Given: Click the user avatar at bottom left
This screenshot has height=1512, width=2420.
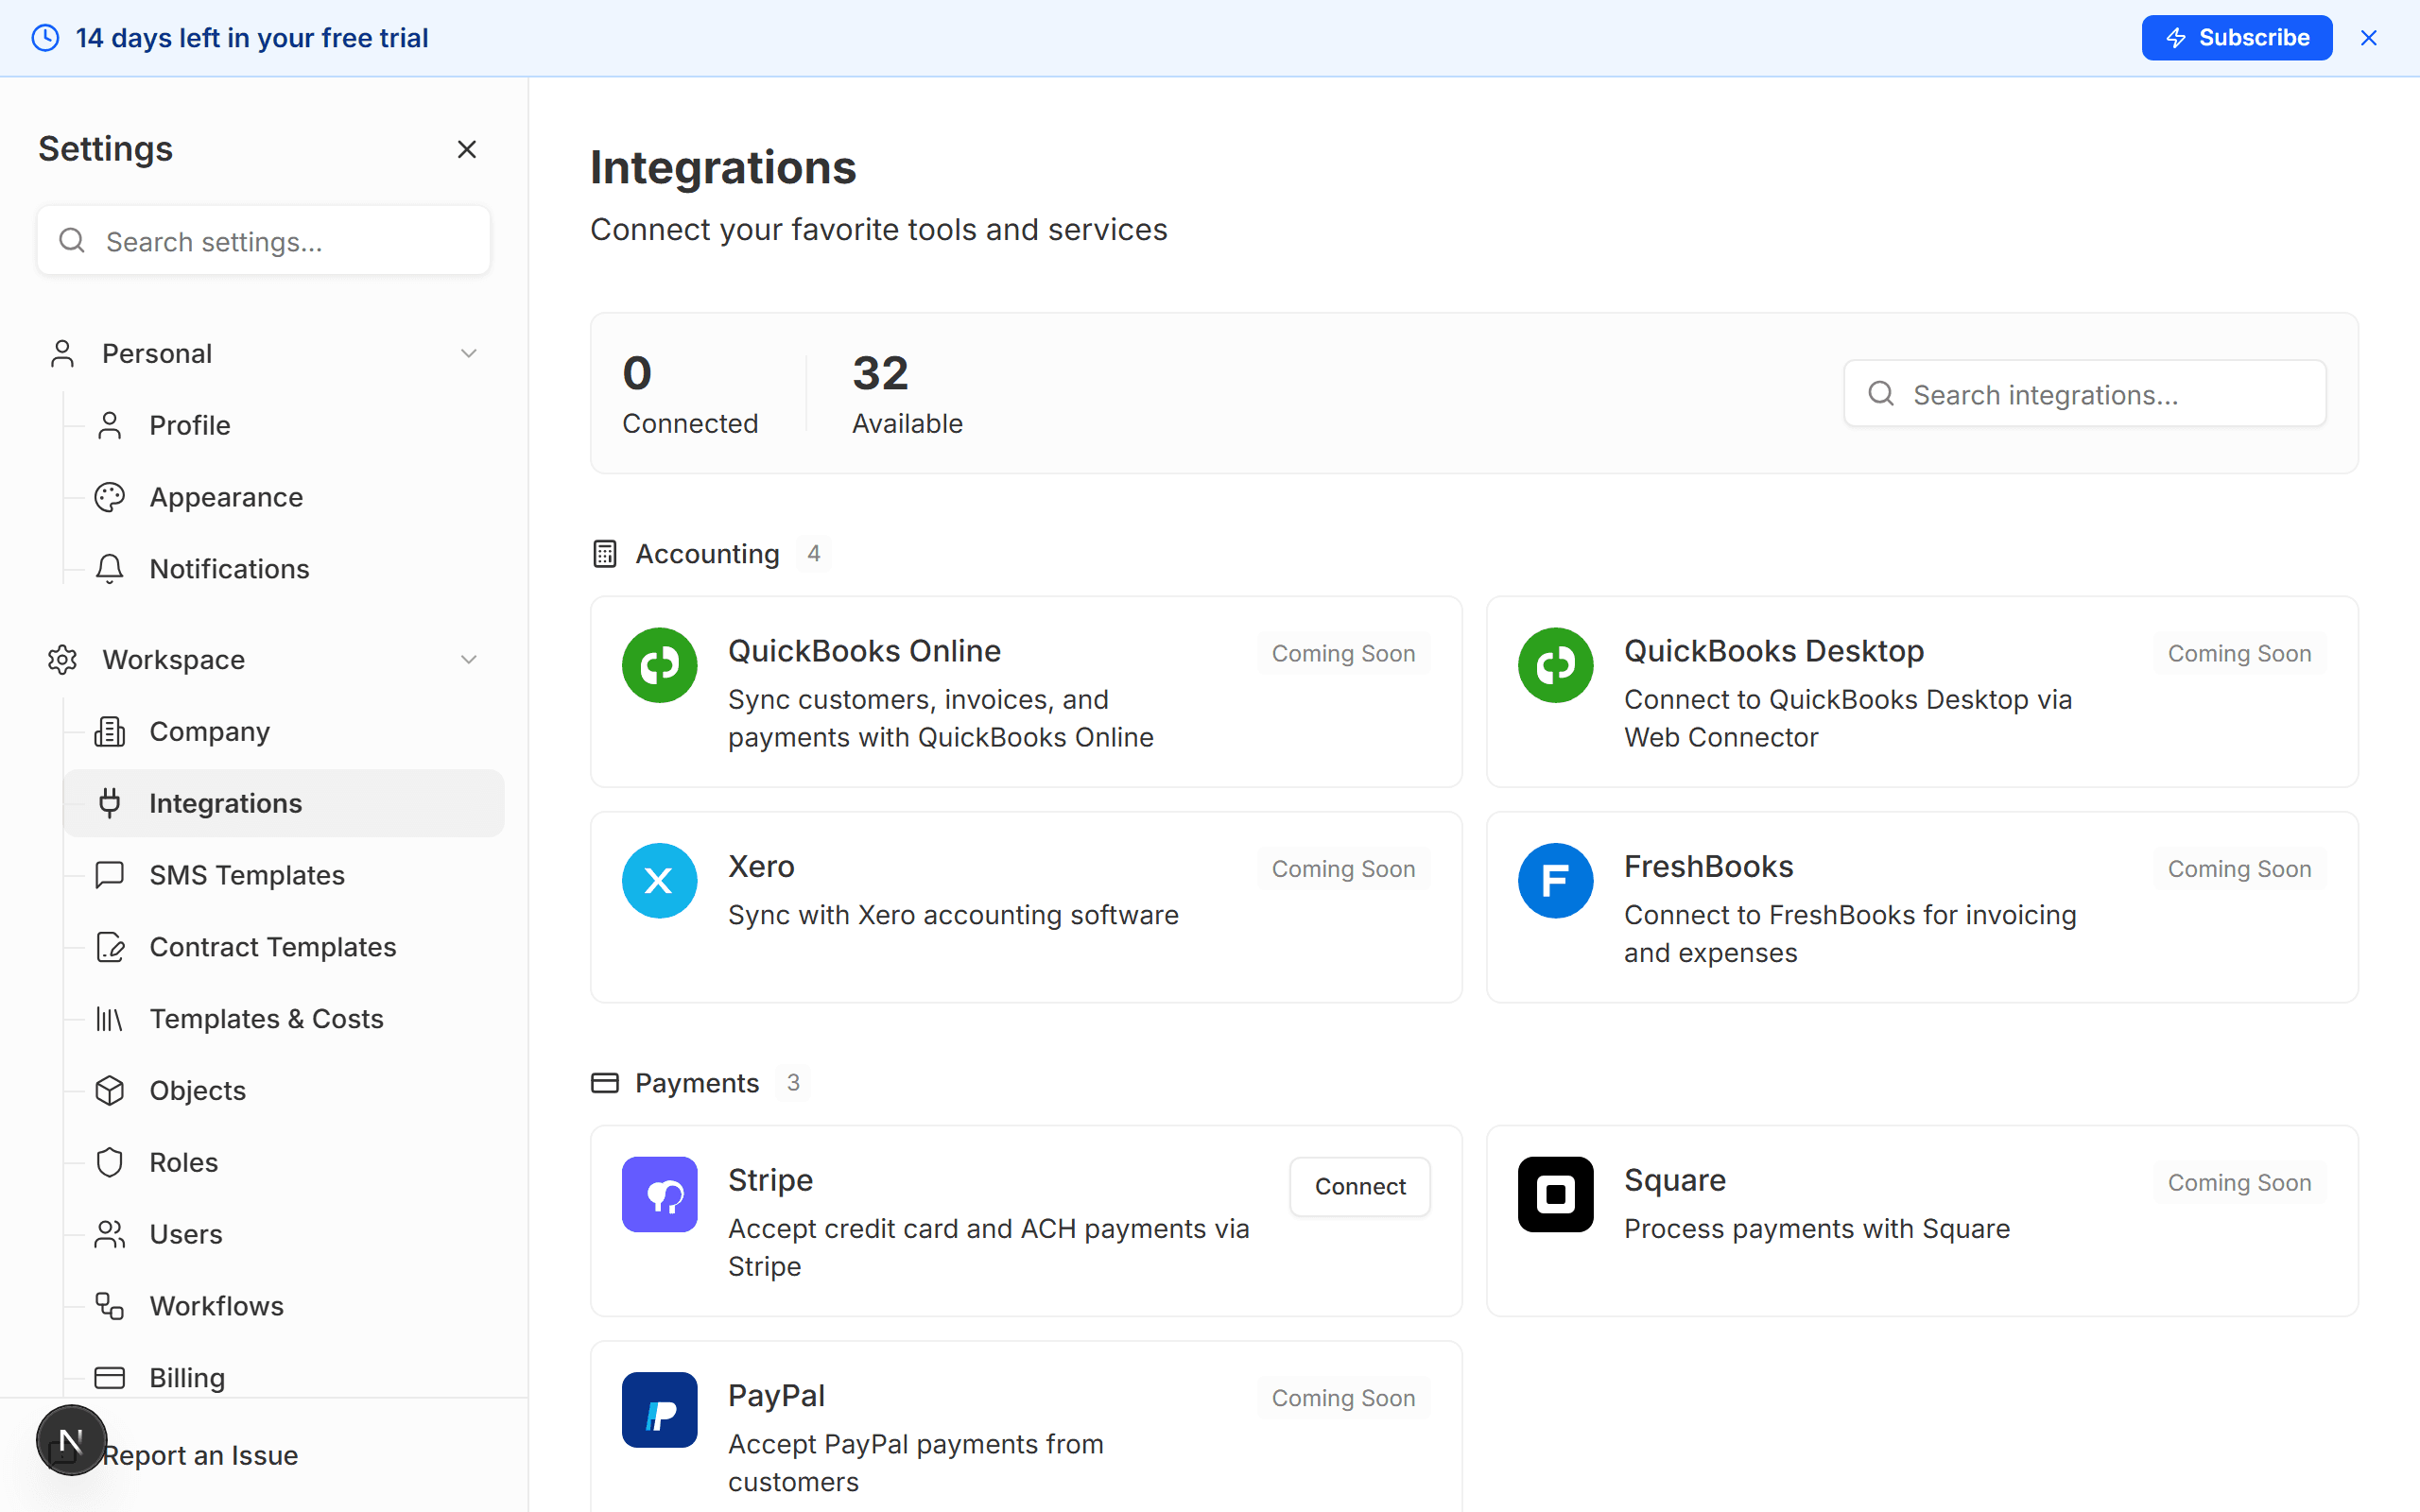Looking at the screenshot, I should (71, 1440).
